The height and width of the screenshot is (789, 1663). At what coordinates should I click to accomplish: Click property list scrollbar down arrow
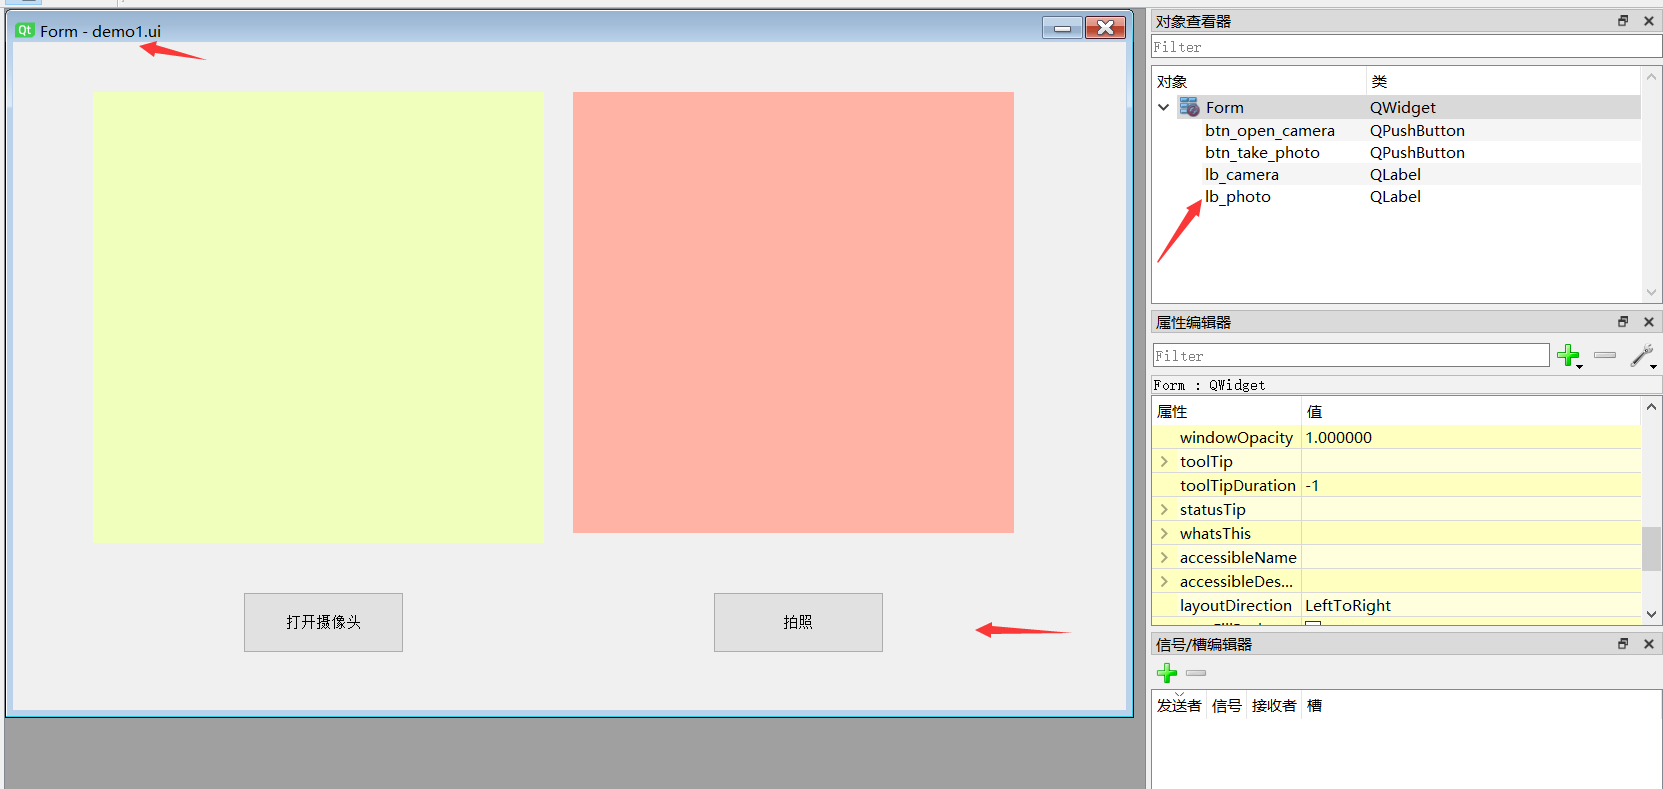(1651, 614)
